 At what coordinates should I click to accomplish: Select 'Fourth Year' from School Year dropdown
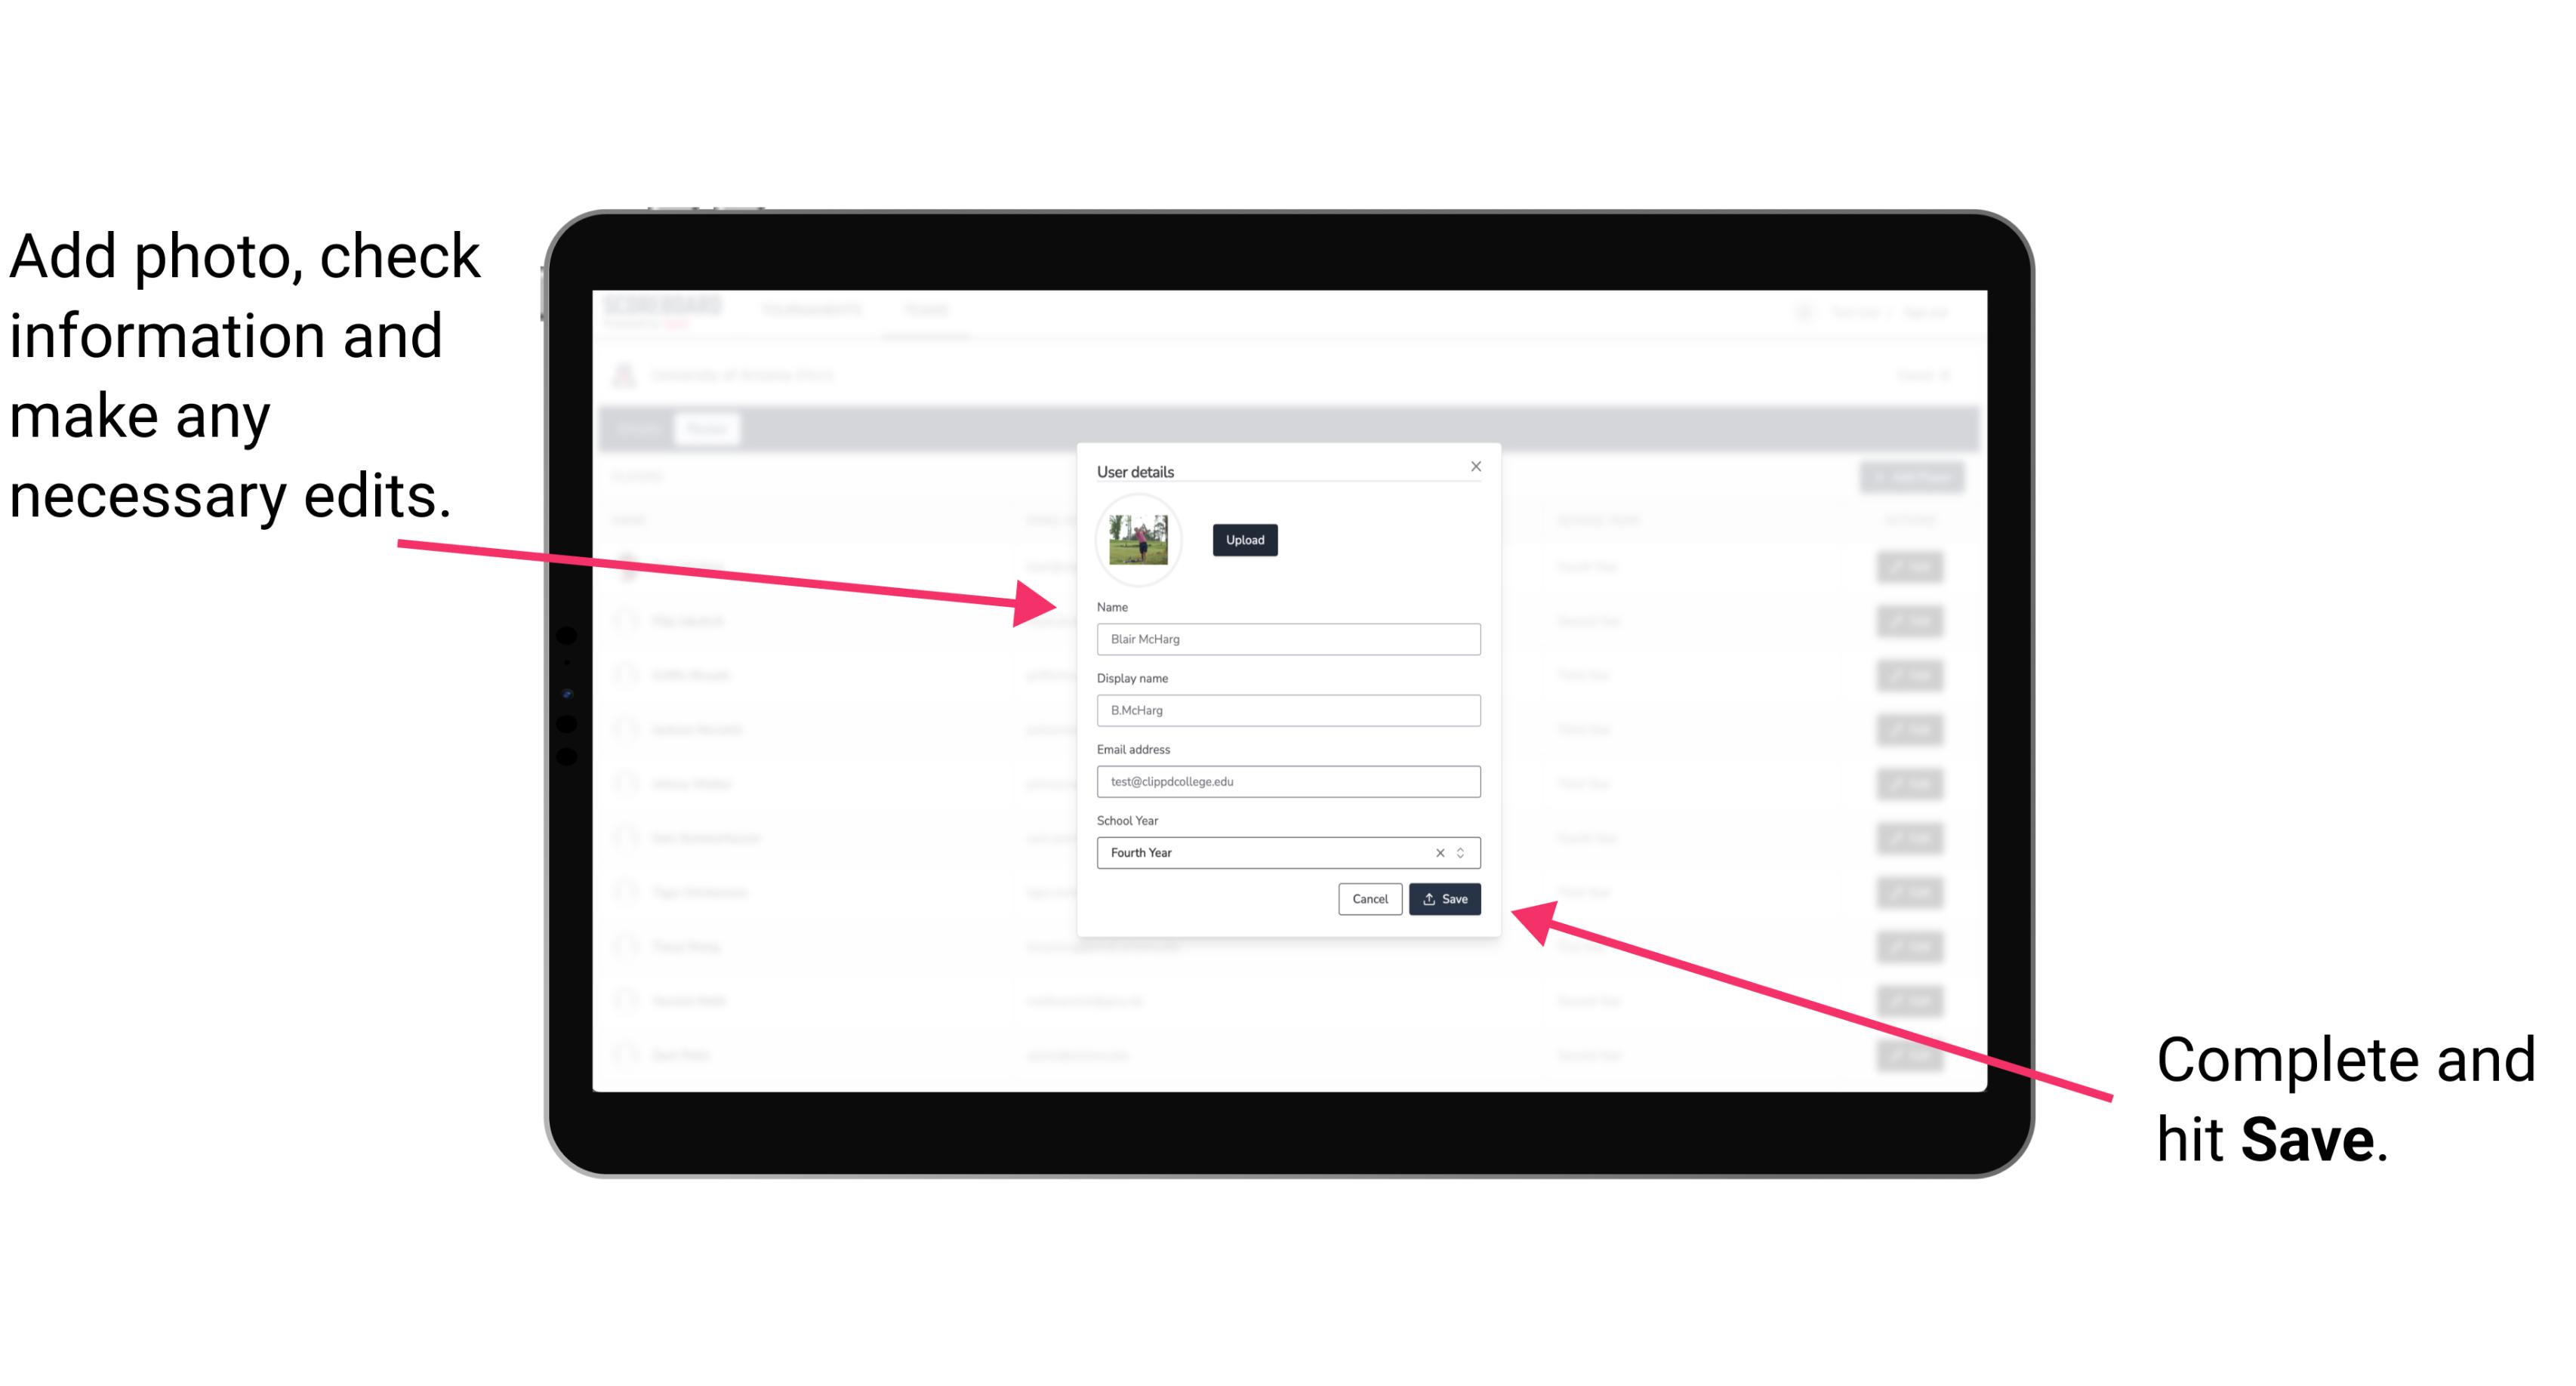click(1289, 850)
